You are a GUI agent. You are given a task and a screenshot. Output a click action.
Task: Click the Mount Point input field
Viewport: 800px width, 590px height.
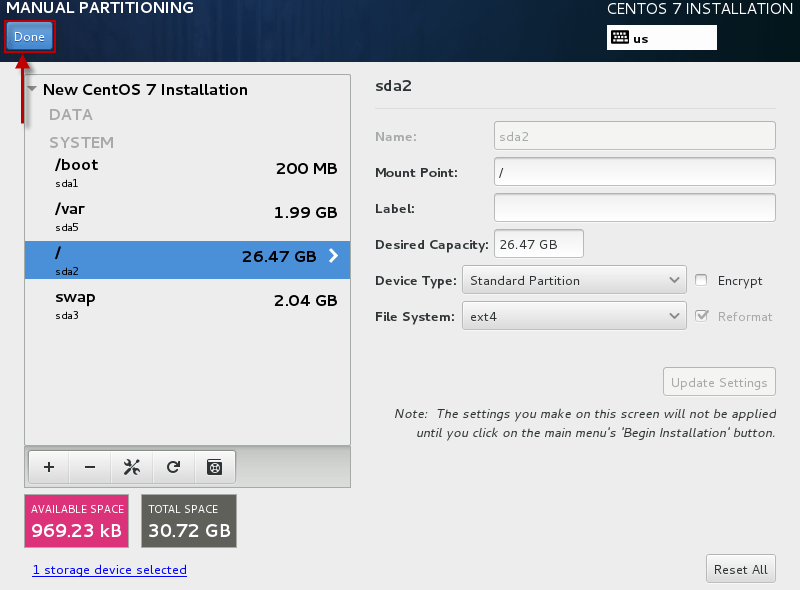click(x=634, y=172)
